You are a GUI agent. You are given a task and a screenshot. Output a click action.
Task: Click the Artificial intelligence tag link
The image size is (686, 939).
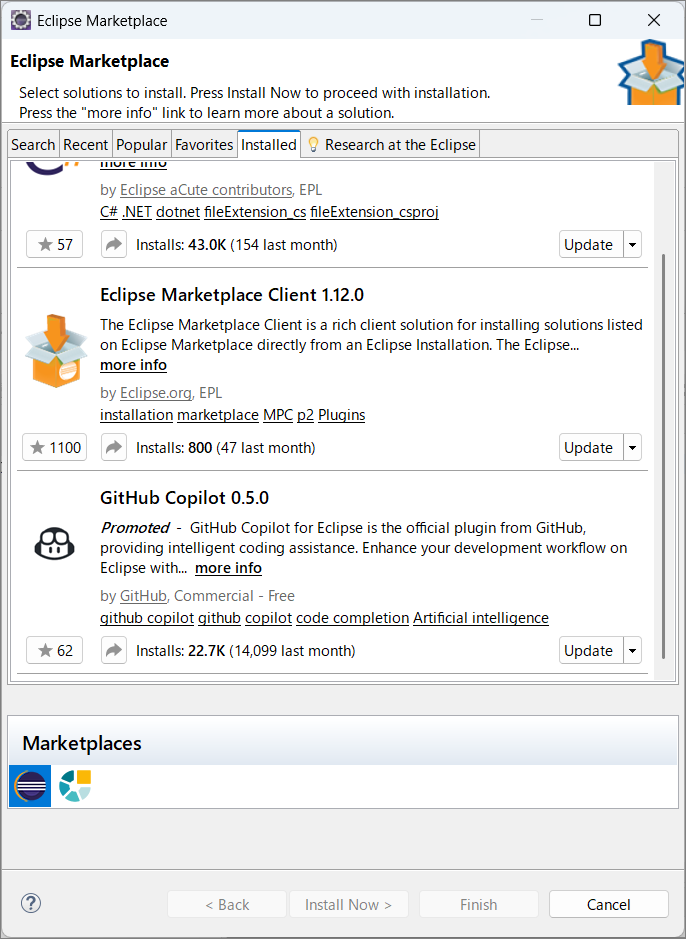click(x=481, y=618)
